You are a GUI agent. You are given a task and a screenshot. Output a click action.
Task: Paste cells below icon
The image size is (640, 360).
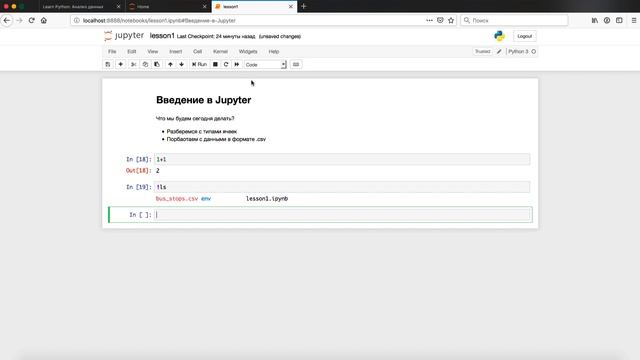pos(157,64)
